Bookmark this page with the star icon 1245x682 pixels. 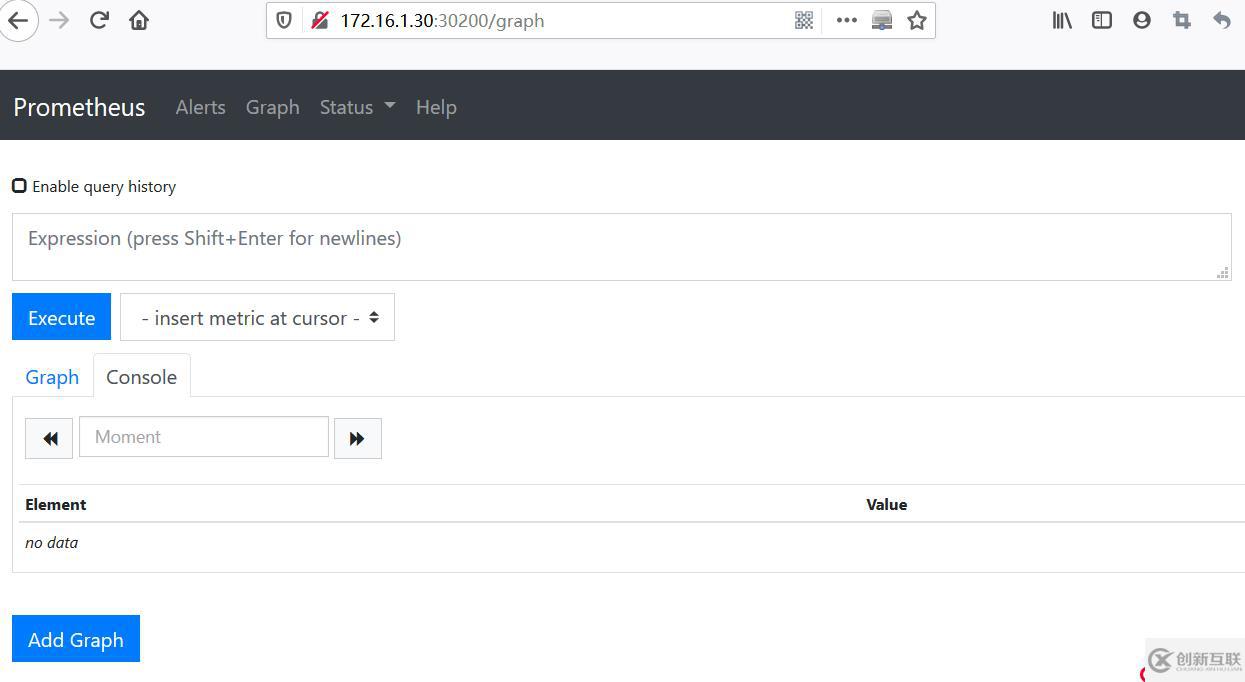917,20
